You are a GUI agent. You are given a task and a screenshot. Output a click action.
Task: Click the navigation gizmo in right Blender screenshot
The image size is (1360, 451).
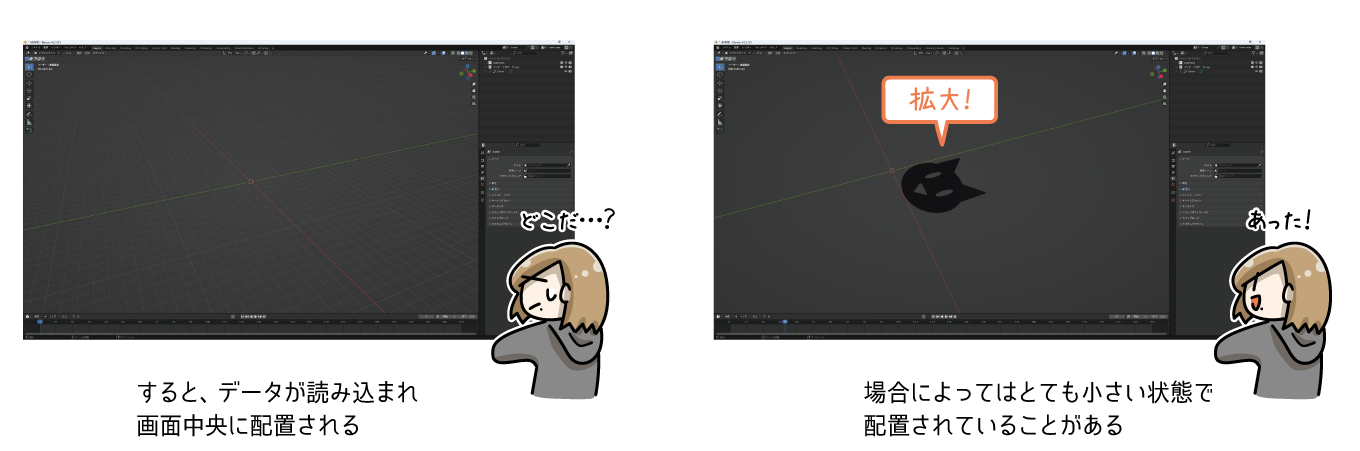coord(1161,72)
